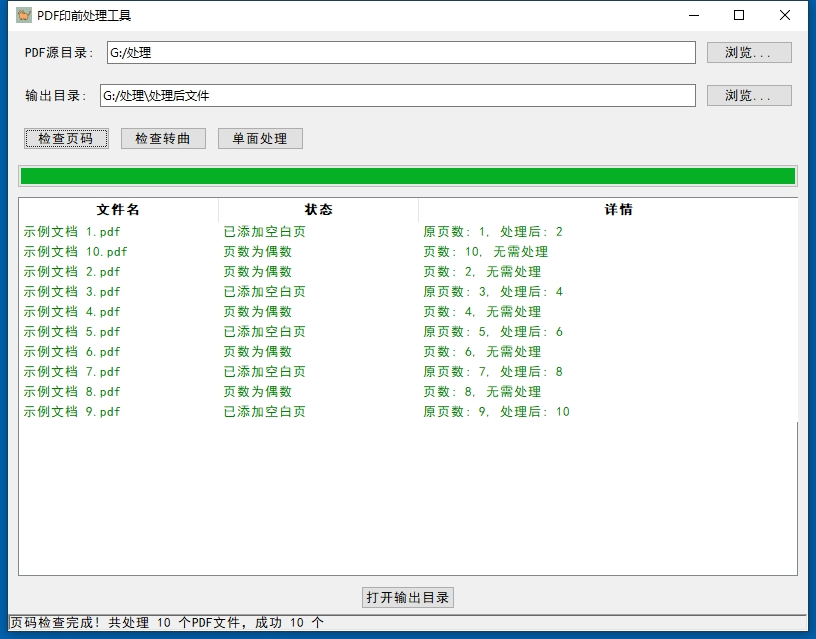
Task: Sort by 状态 column header
Action: 318,210
